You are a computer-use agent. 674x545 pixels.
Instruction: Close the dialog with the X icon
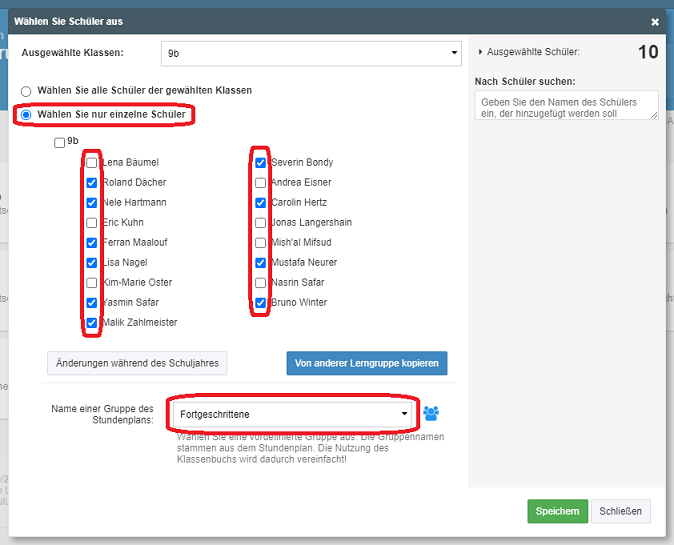click(x=655, y=21)
